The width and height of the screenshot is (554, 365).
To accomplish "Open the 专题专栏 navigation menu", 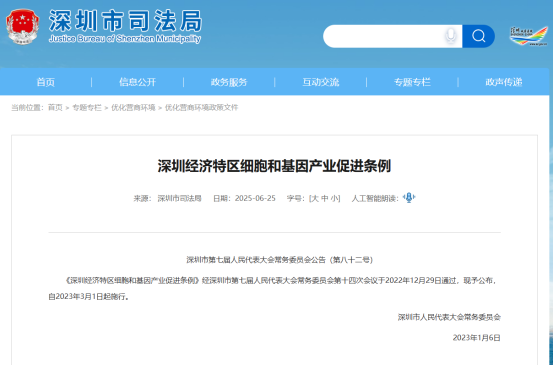I will click(412, 82).
